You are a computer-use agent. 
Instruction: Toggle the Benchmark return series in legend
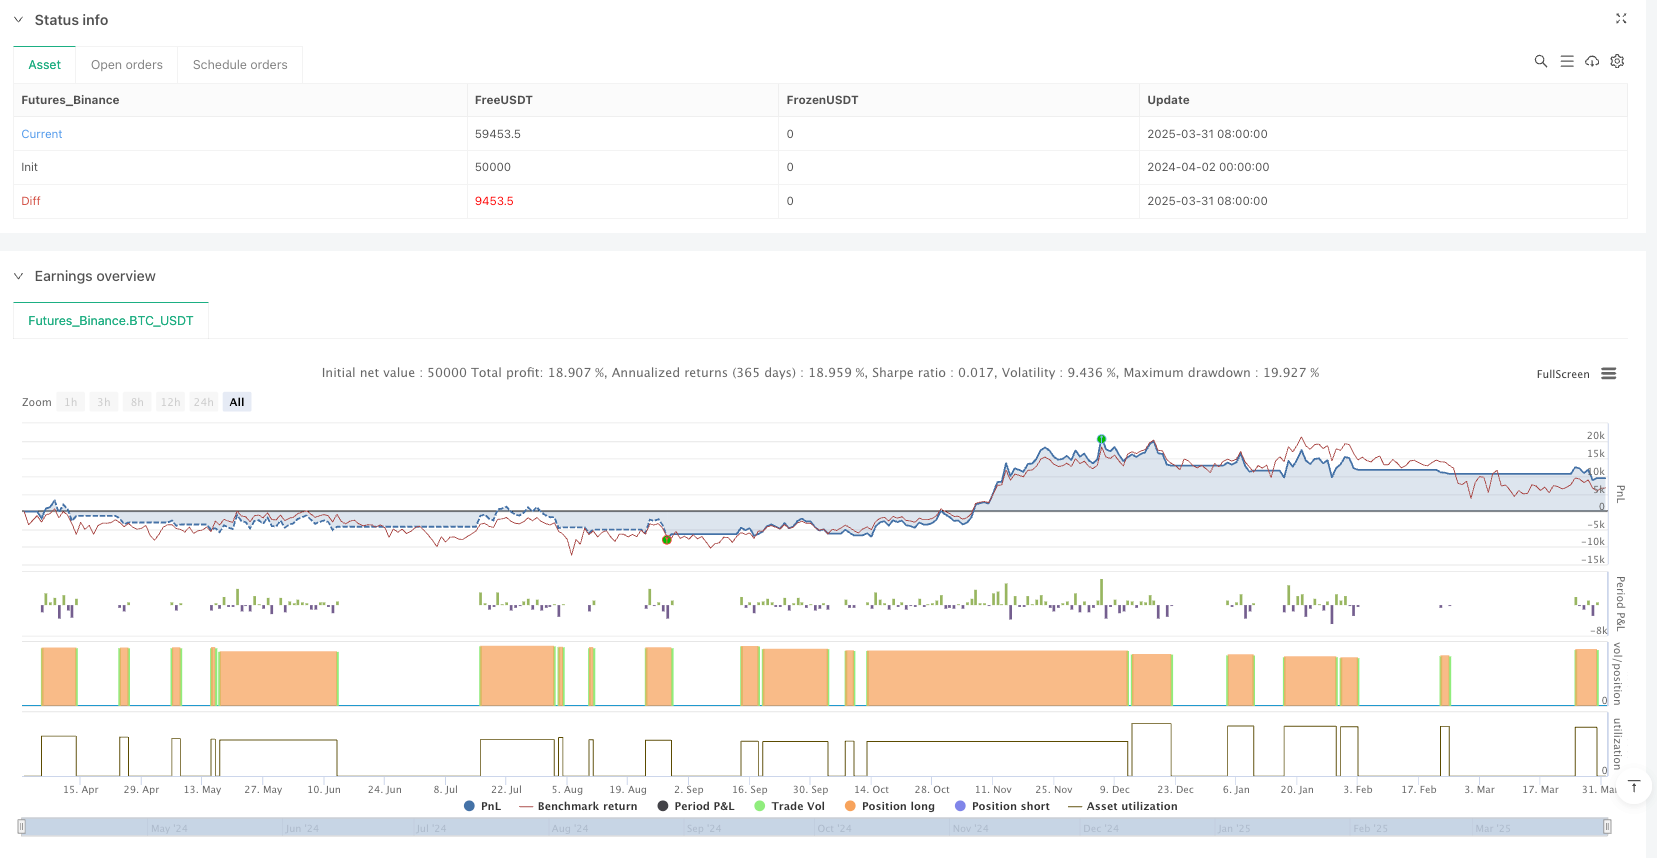[578, 806]
